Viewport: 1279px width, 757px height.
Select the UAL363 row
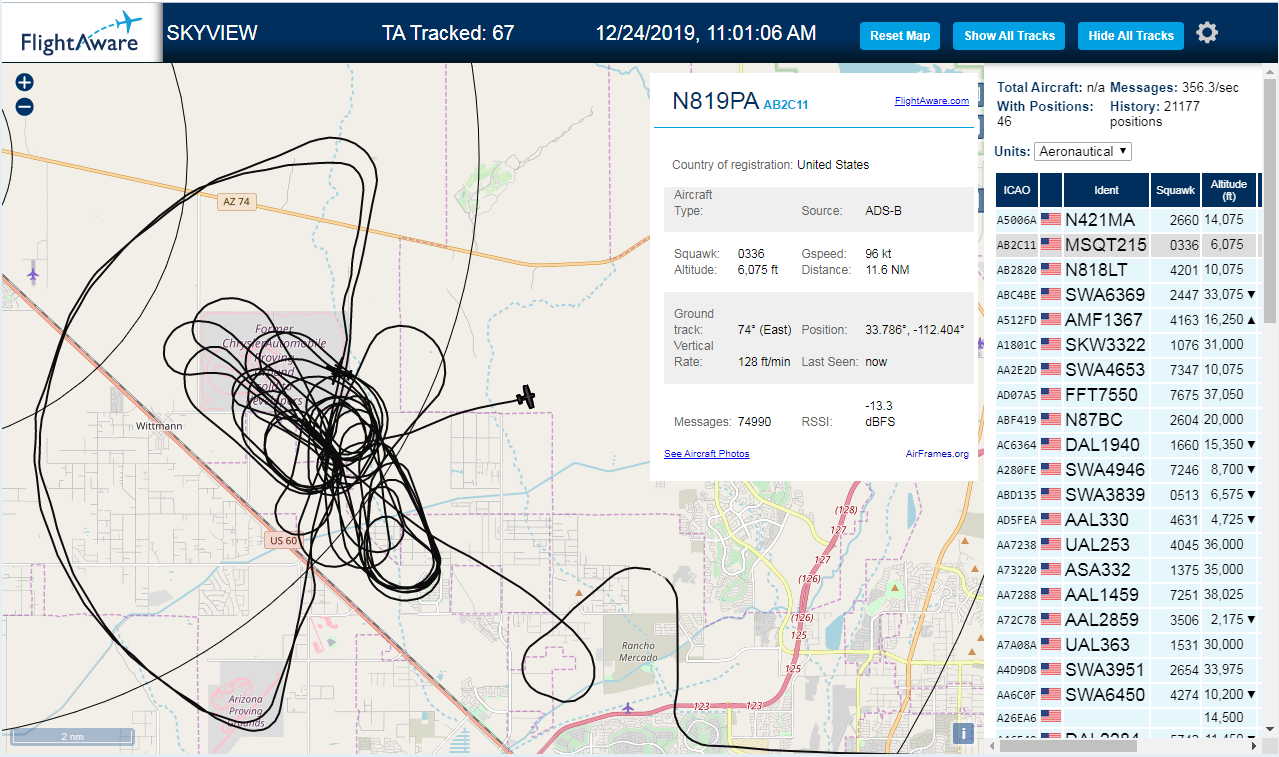[x=1128, y=644]
